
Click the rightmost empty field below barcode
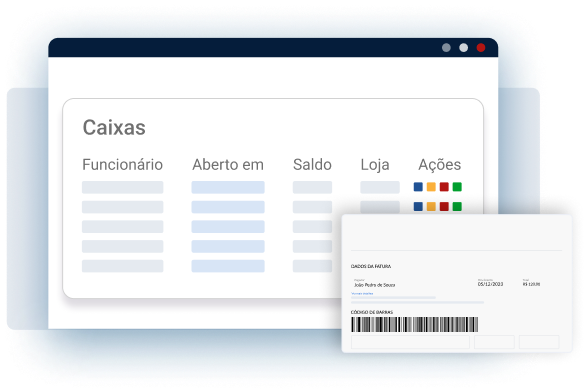point(539,342)
